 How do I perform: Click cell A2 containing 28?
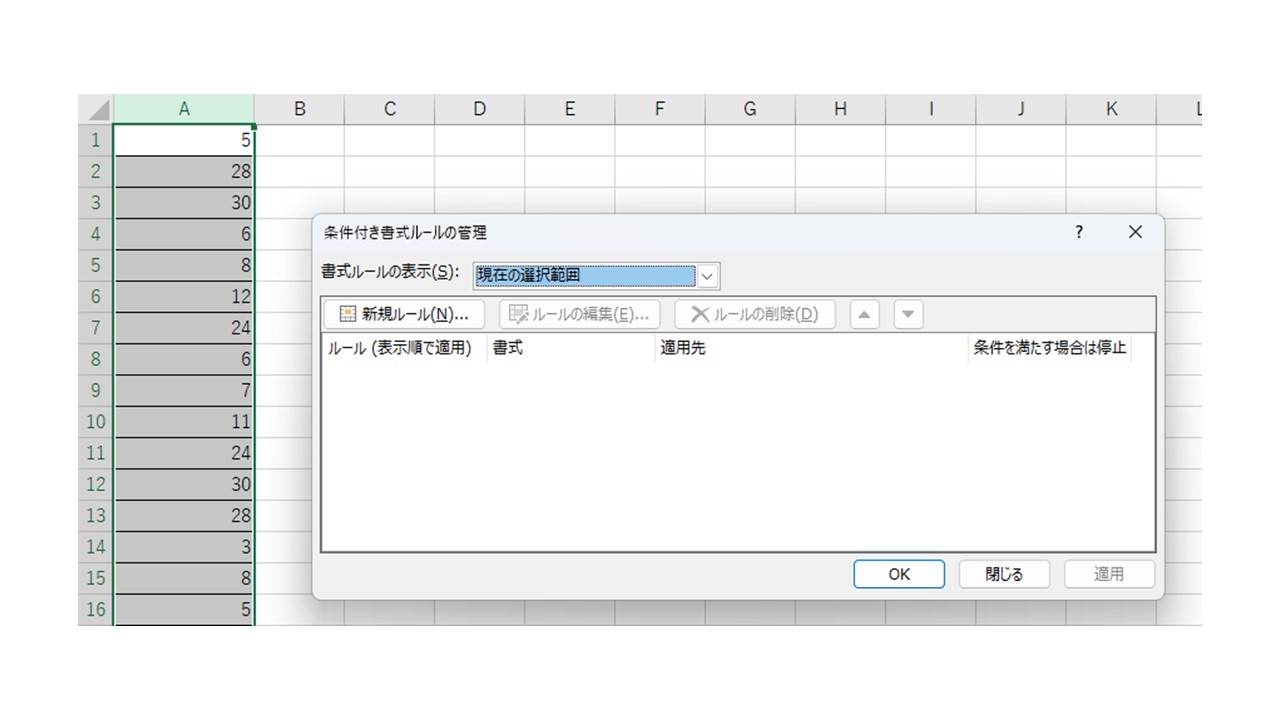point(184,172)
